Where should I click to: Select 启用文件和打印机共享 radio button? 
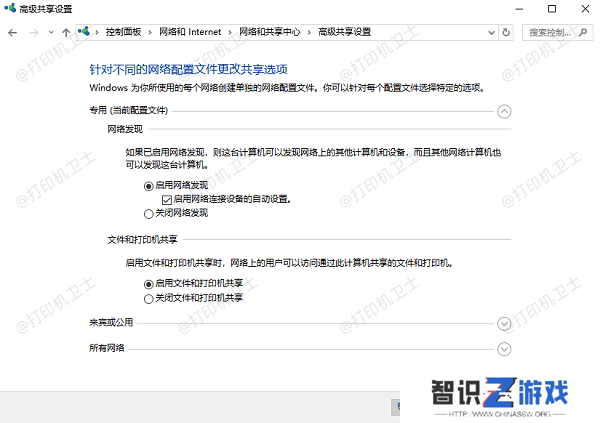click(x=148, y=284)
